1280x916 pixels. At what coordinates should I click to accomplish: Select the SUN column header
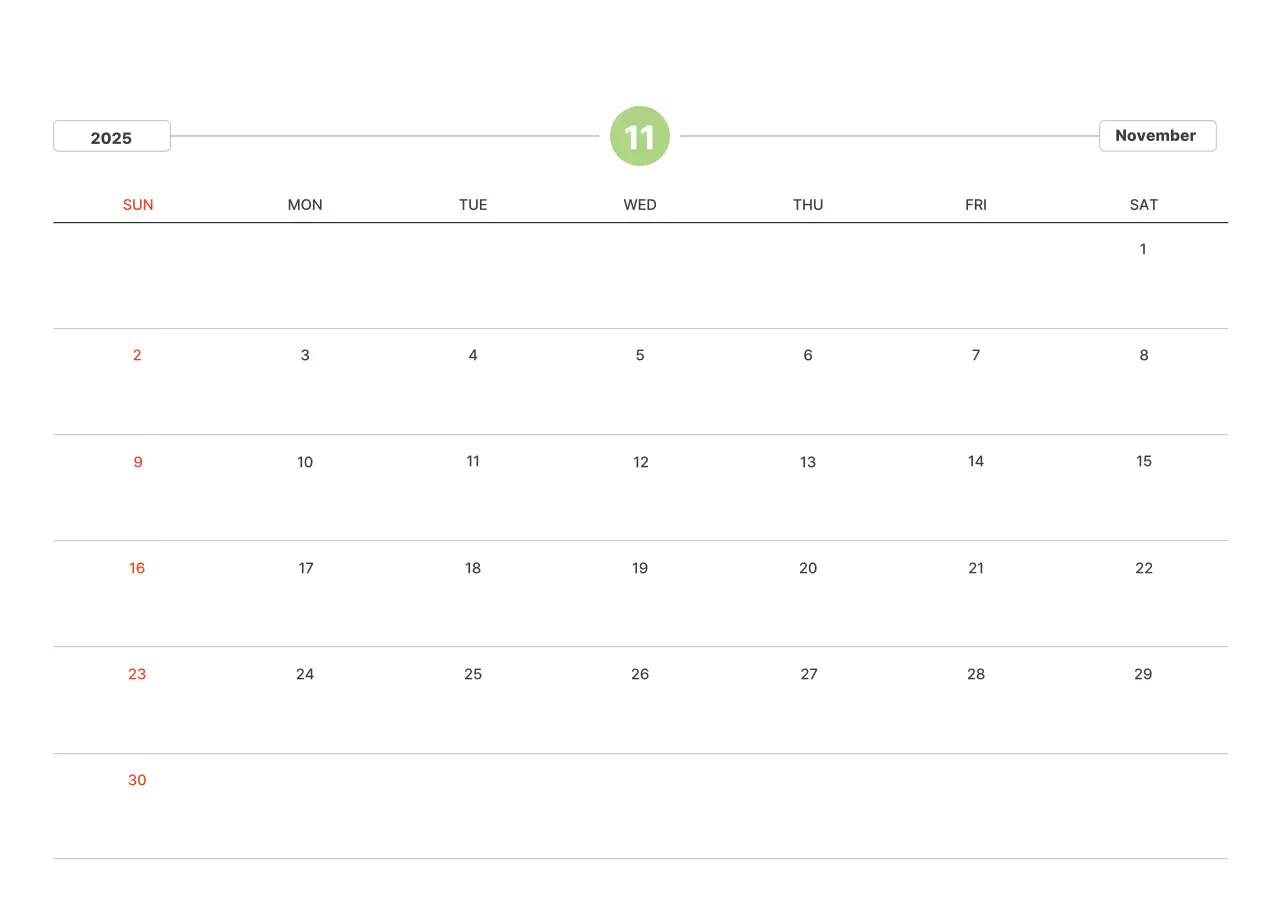tap(138, 205)
